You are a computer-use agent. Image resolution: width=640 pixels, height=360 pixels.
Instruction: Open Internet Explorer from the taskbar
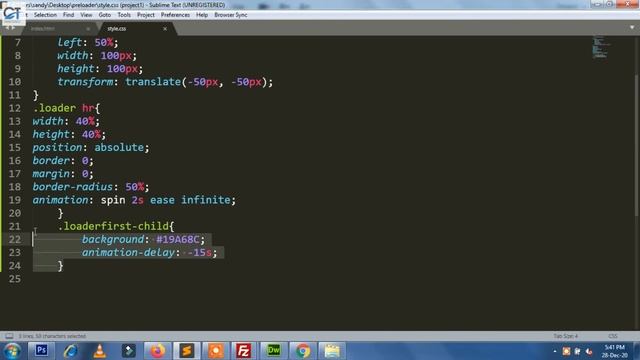click(x=70, y=351)
